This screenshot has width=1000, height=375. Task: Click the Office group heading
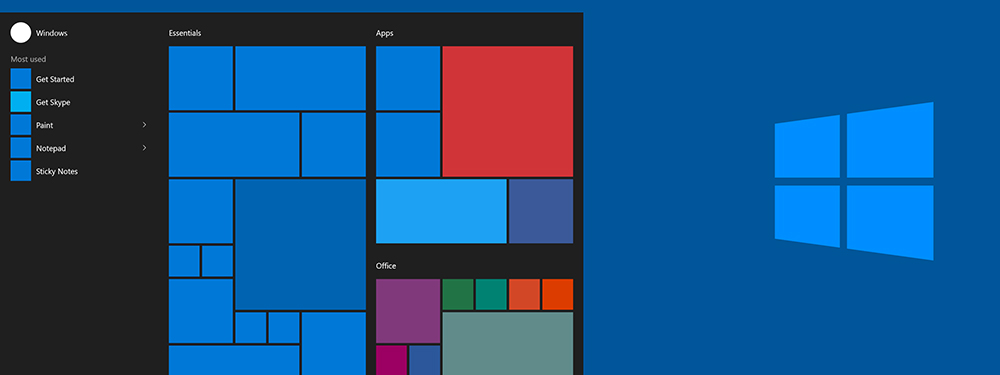386,266
